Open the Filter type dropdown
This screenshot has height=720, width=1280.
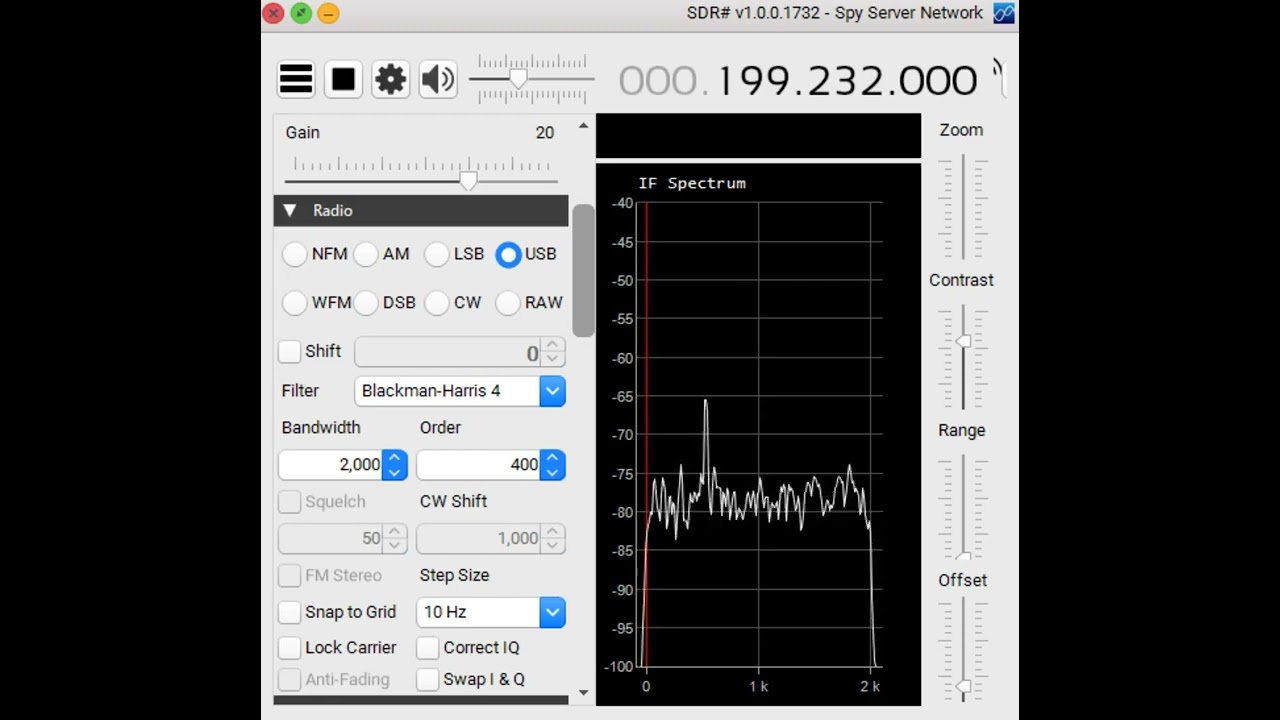(x=552, y=391)
